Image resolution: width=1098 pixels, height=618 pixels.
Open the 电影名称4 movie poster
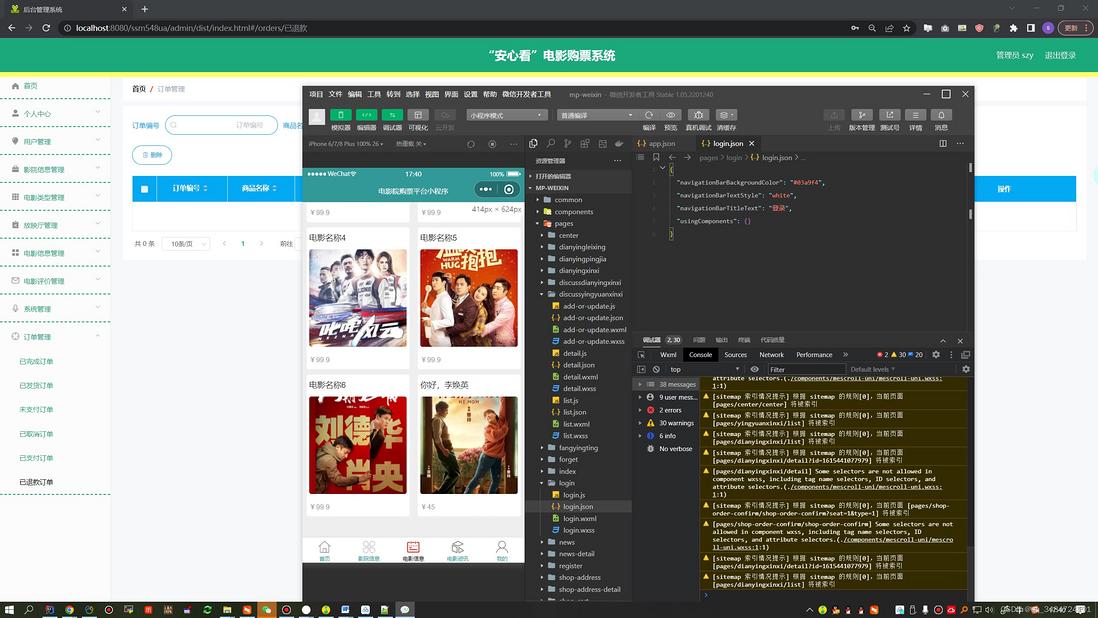358,298
